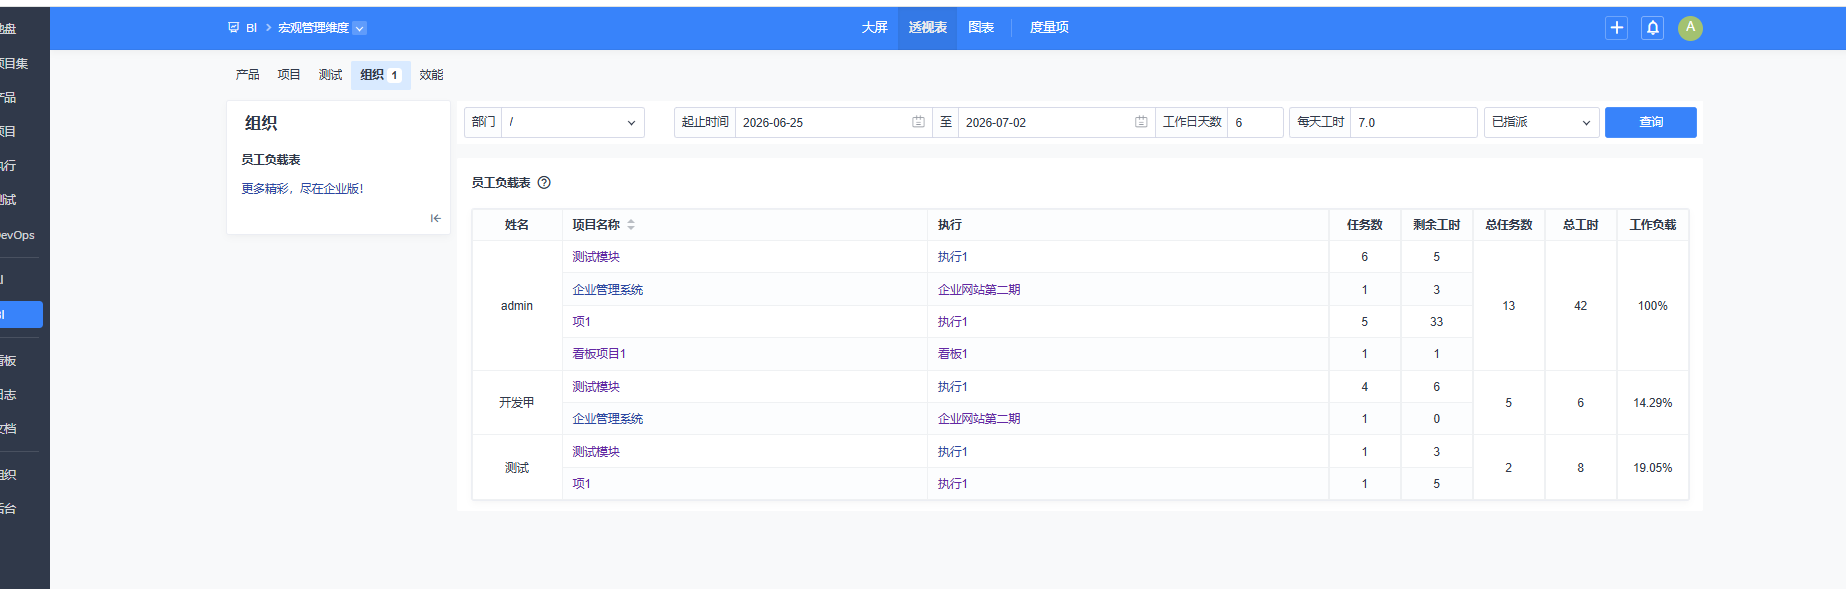Select the 效能 tab
The image size is (1846, 589).
click(x=431, y=75)
